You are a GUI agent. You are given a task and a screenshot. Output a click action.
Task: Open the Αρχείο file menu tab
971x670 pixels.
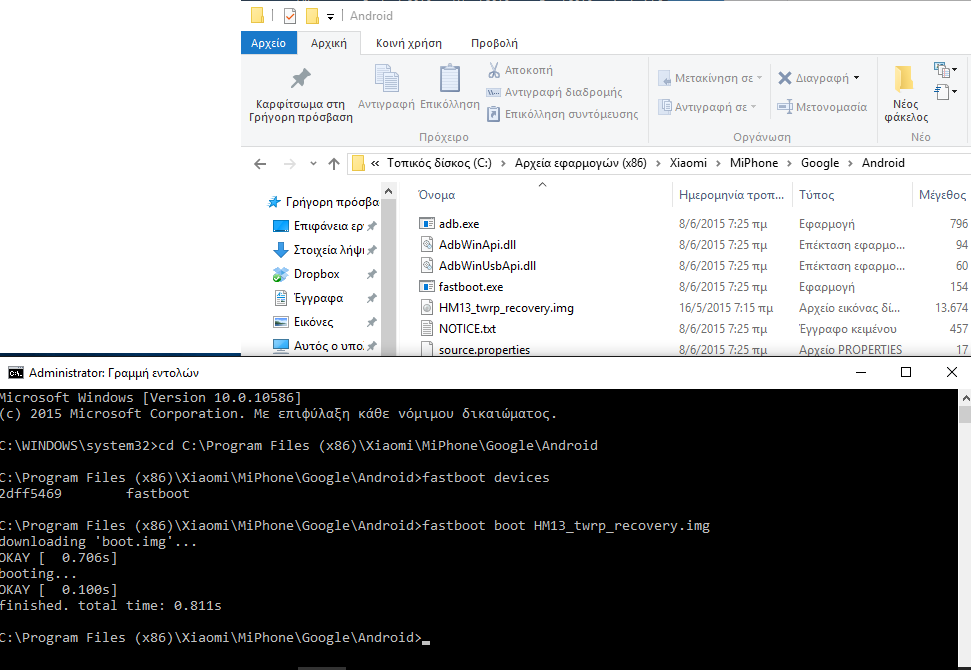[268, 43]
